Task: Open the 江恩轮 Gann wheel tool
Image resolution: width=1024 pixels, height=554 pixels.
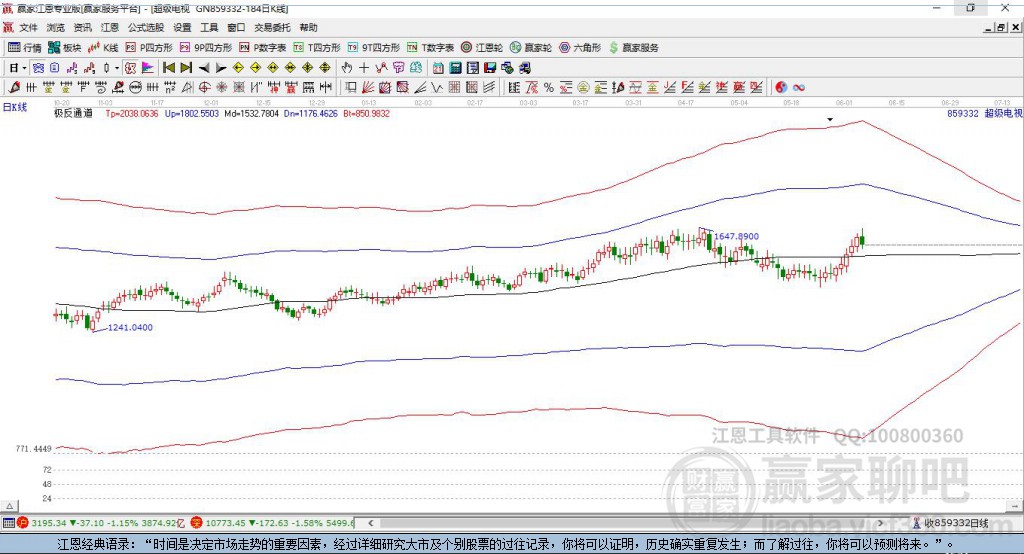Action: tap(482, 48)
